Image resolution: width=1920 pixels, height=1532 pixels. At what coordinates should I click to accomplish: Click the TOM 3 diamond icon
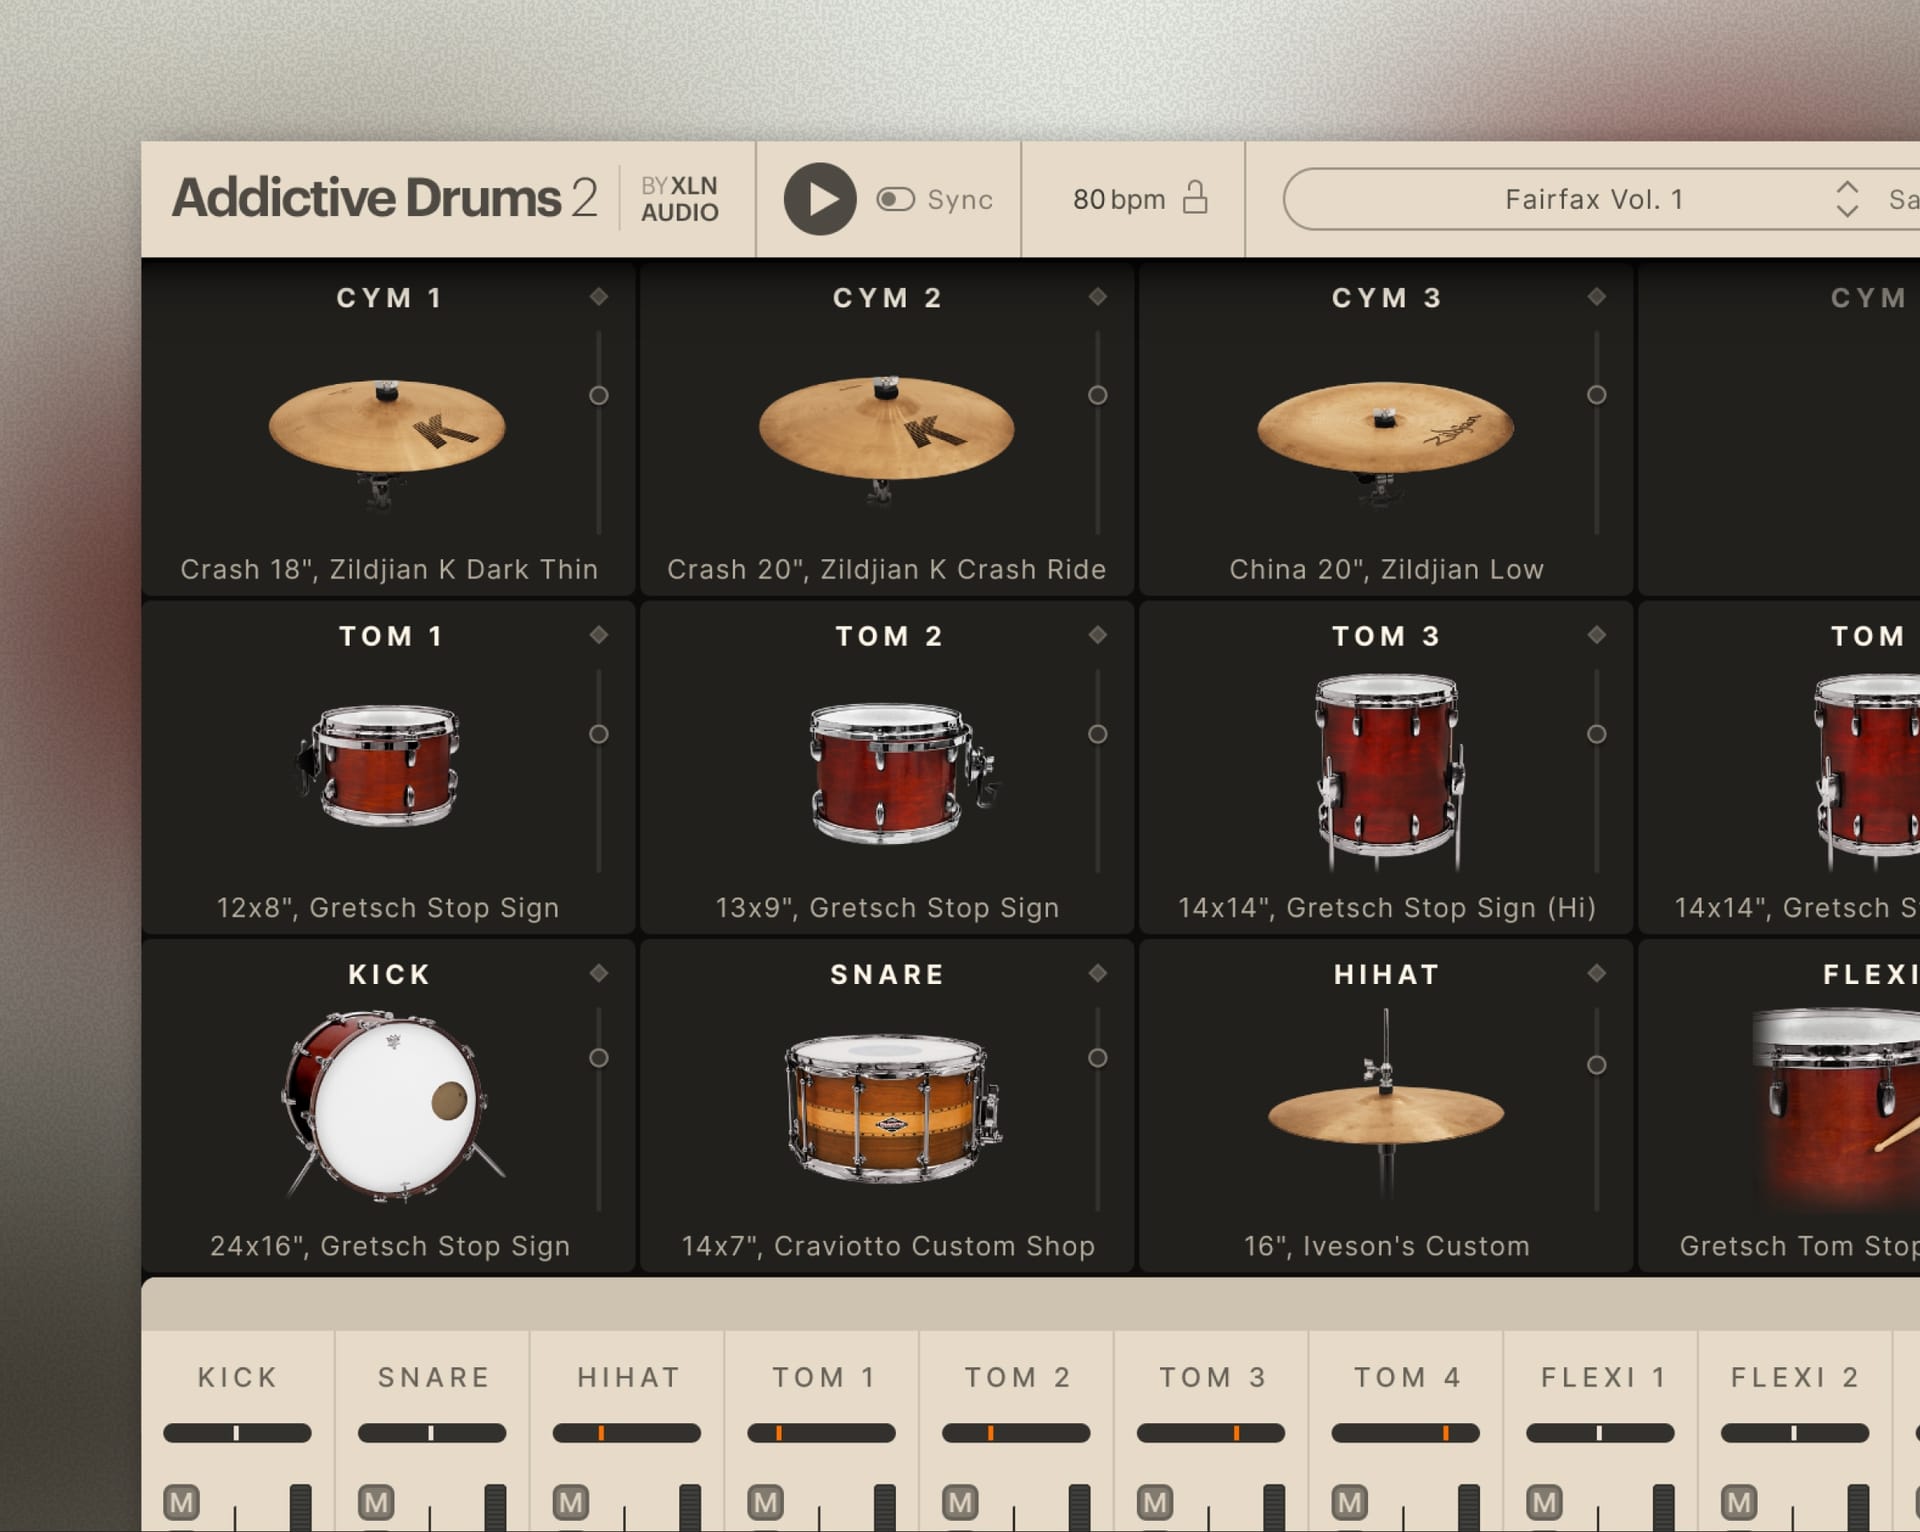coord(1597,634)
